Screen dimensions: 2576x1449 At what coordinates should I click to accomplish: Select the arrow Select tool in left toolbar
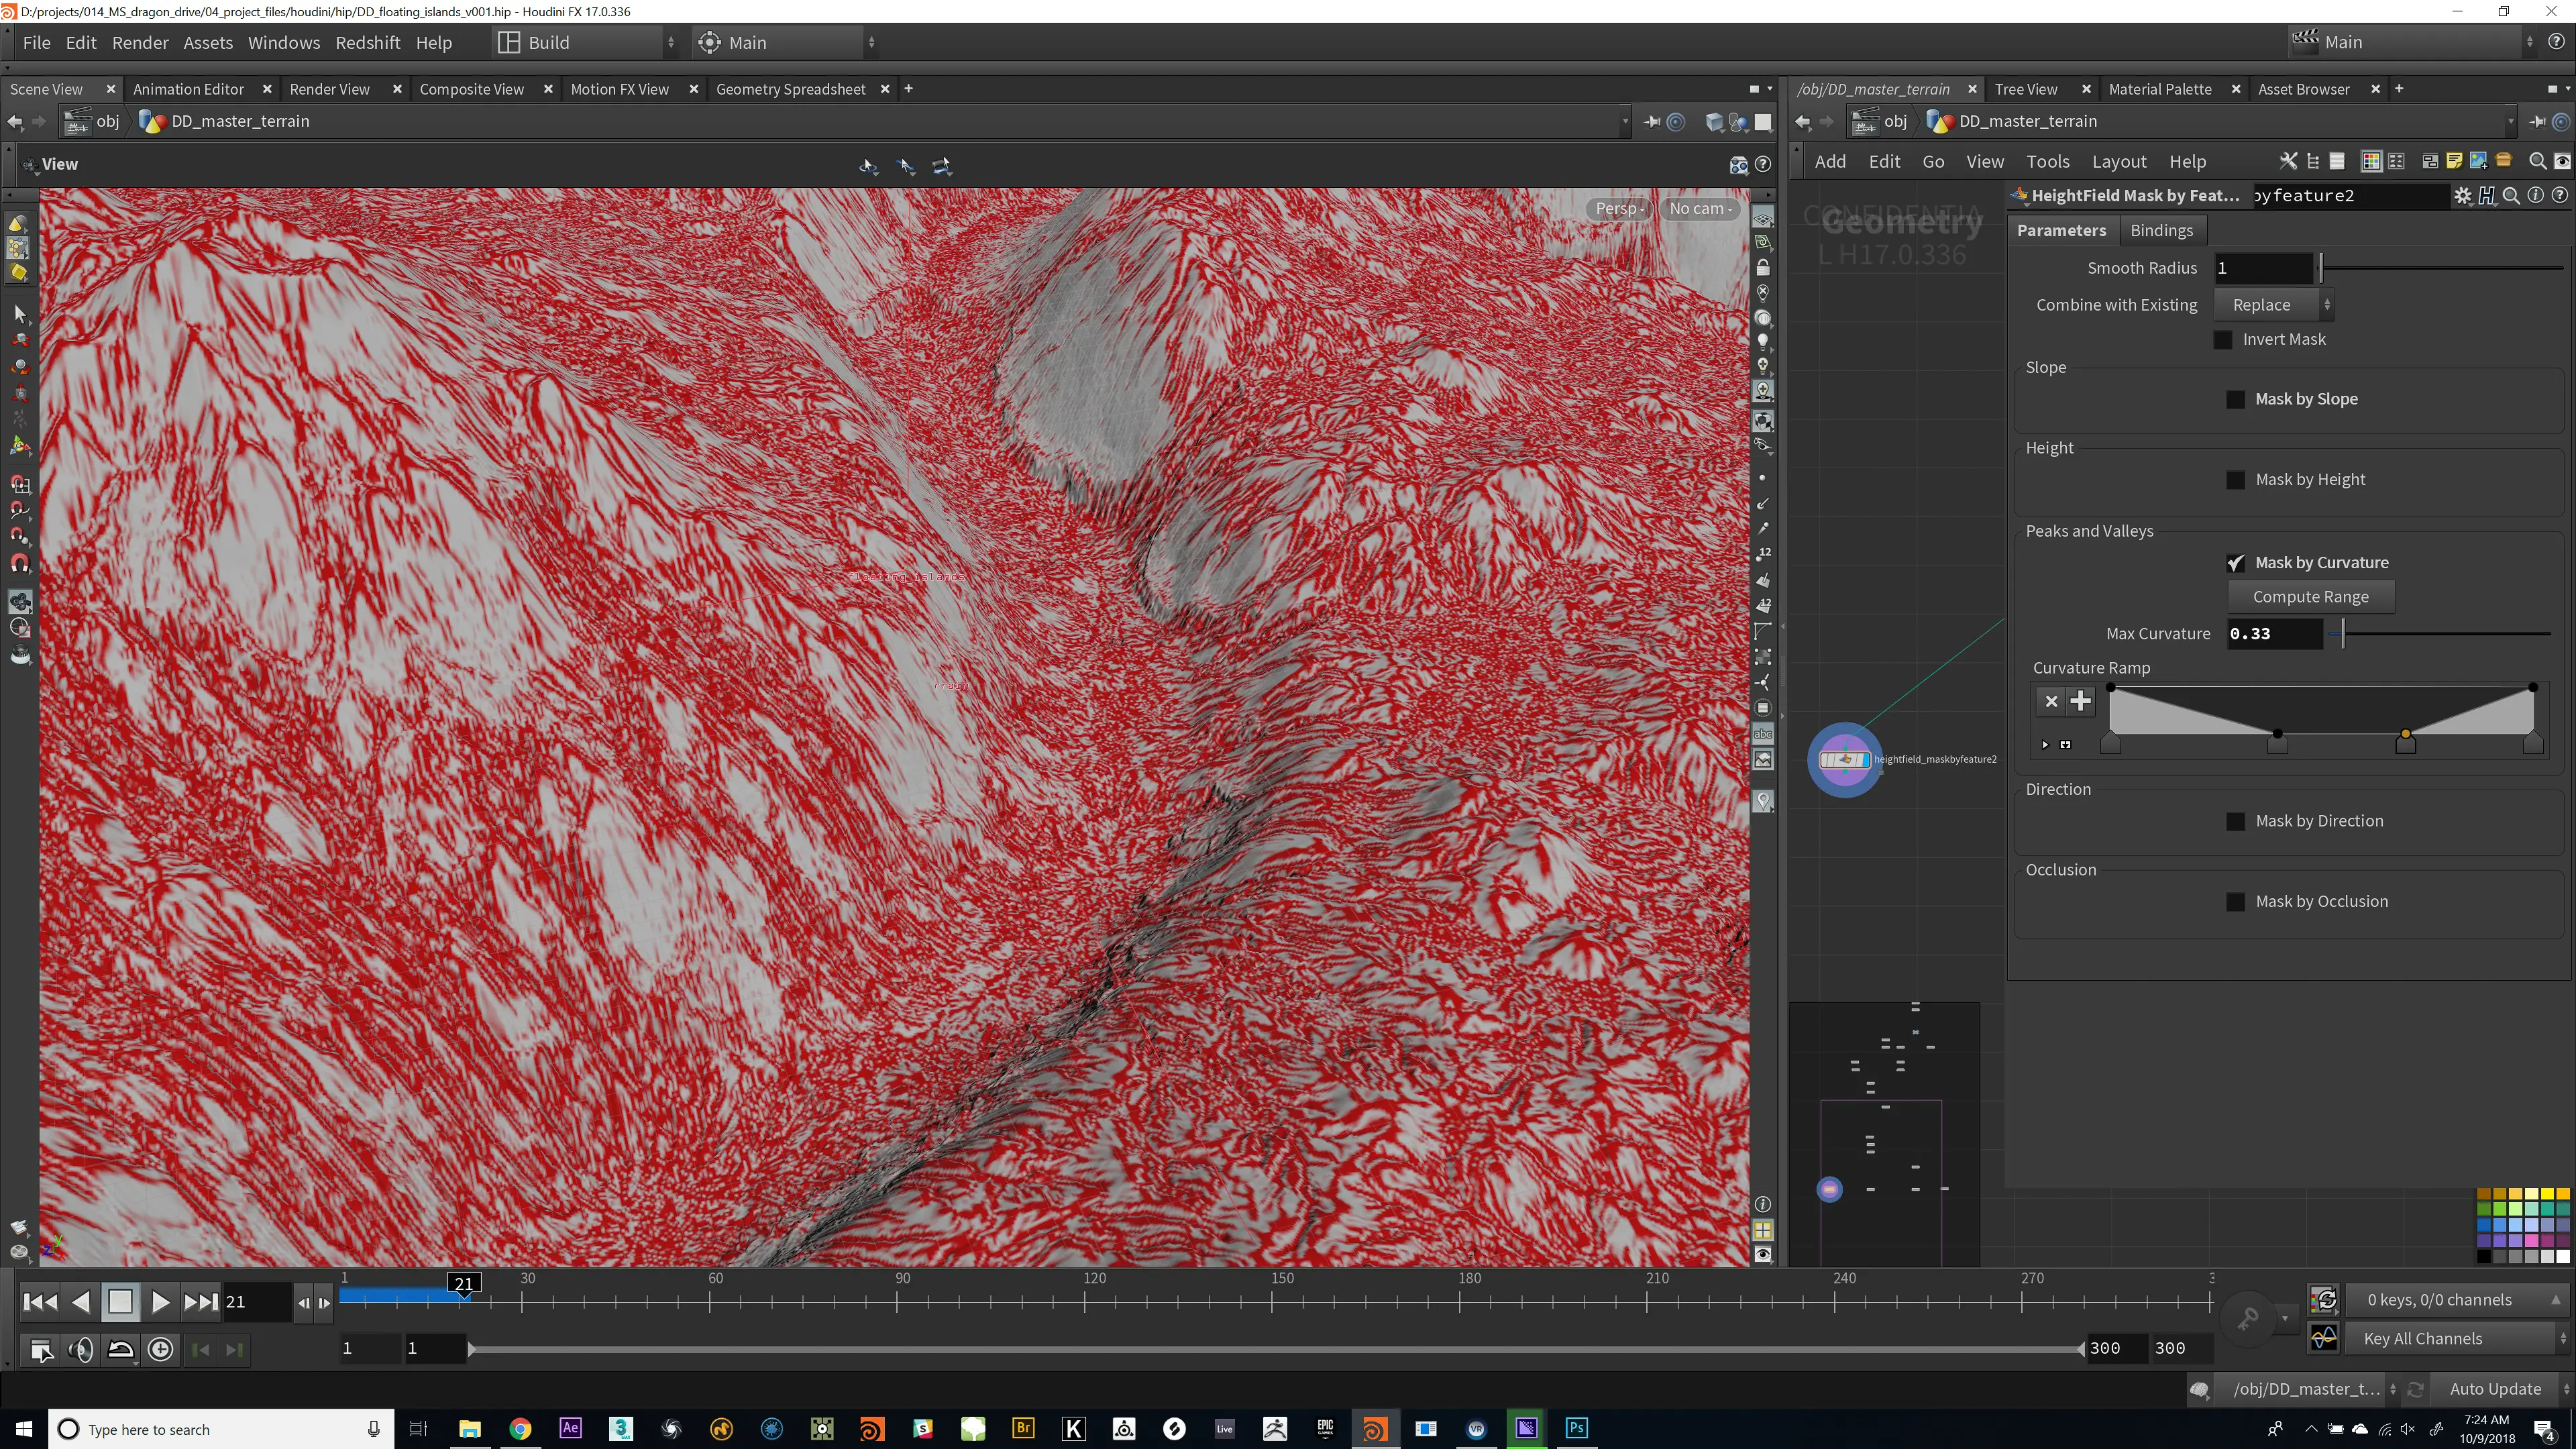19,314
